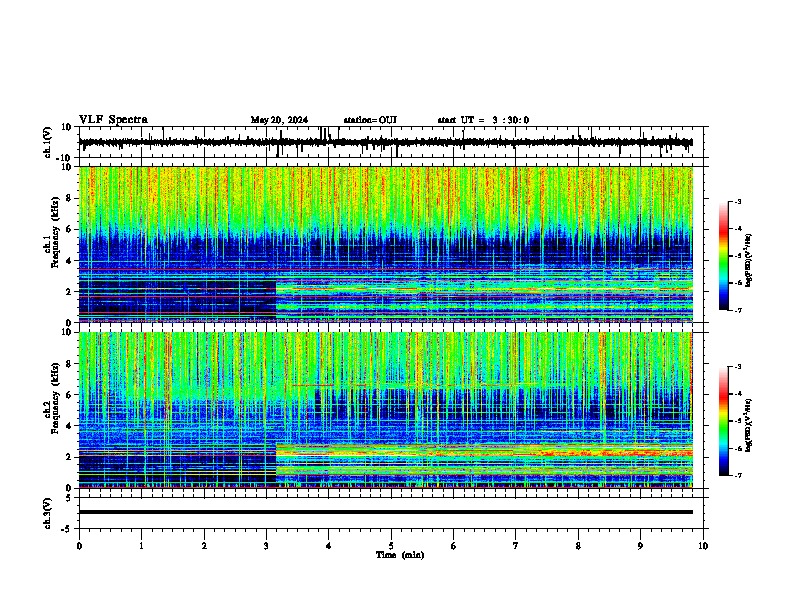Click the date "May 20, 2024"
This screenshot has height=612, width=792.
pos(279,120)
